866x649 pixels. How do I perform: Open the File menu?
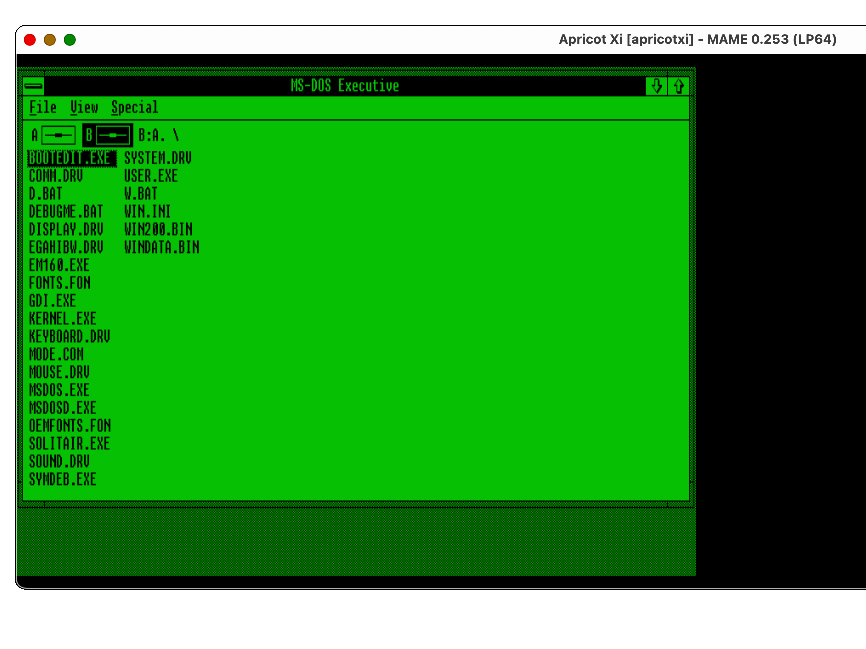click(x=42, y=108)
